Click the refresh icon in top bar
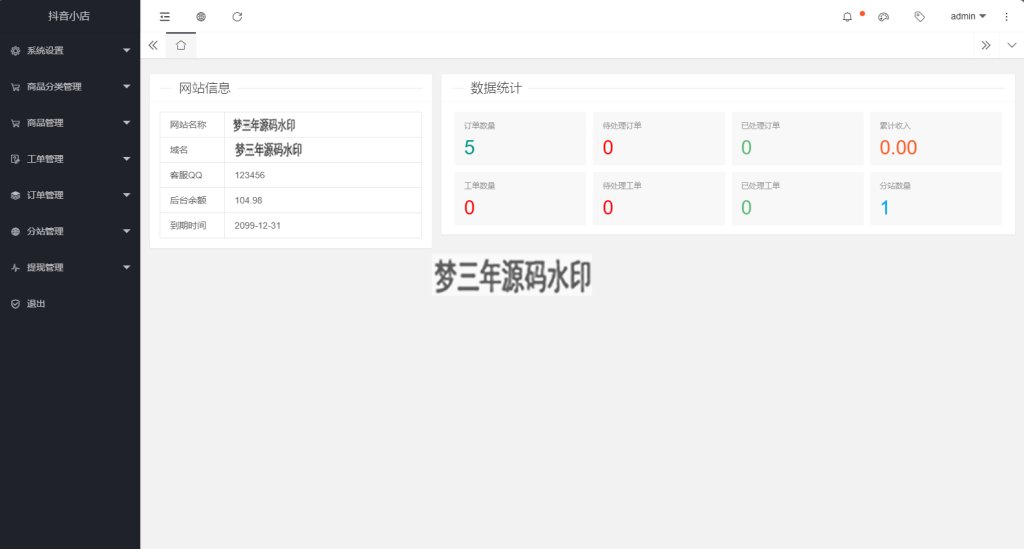This screenshot has height=549, width=1024. point(237,17)
